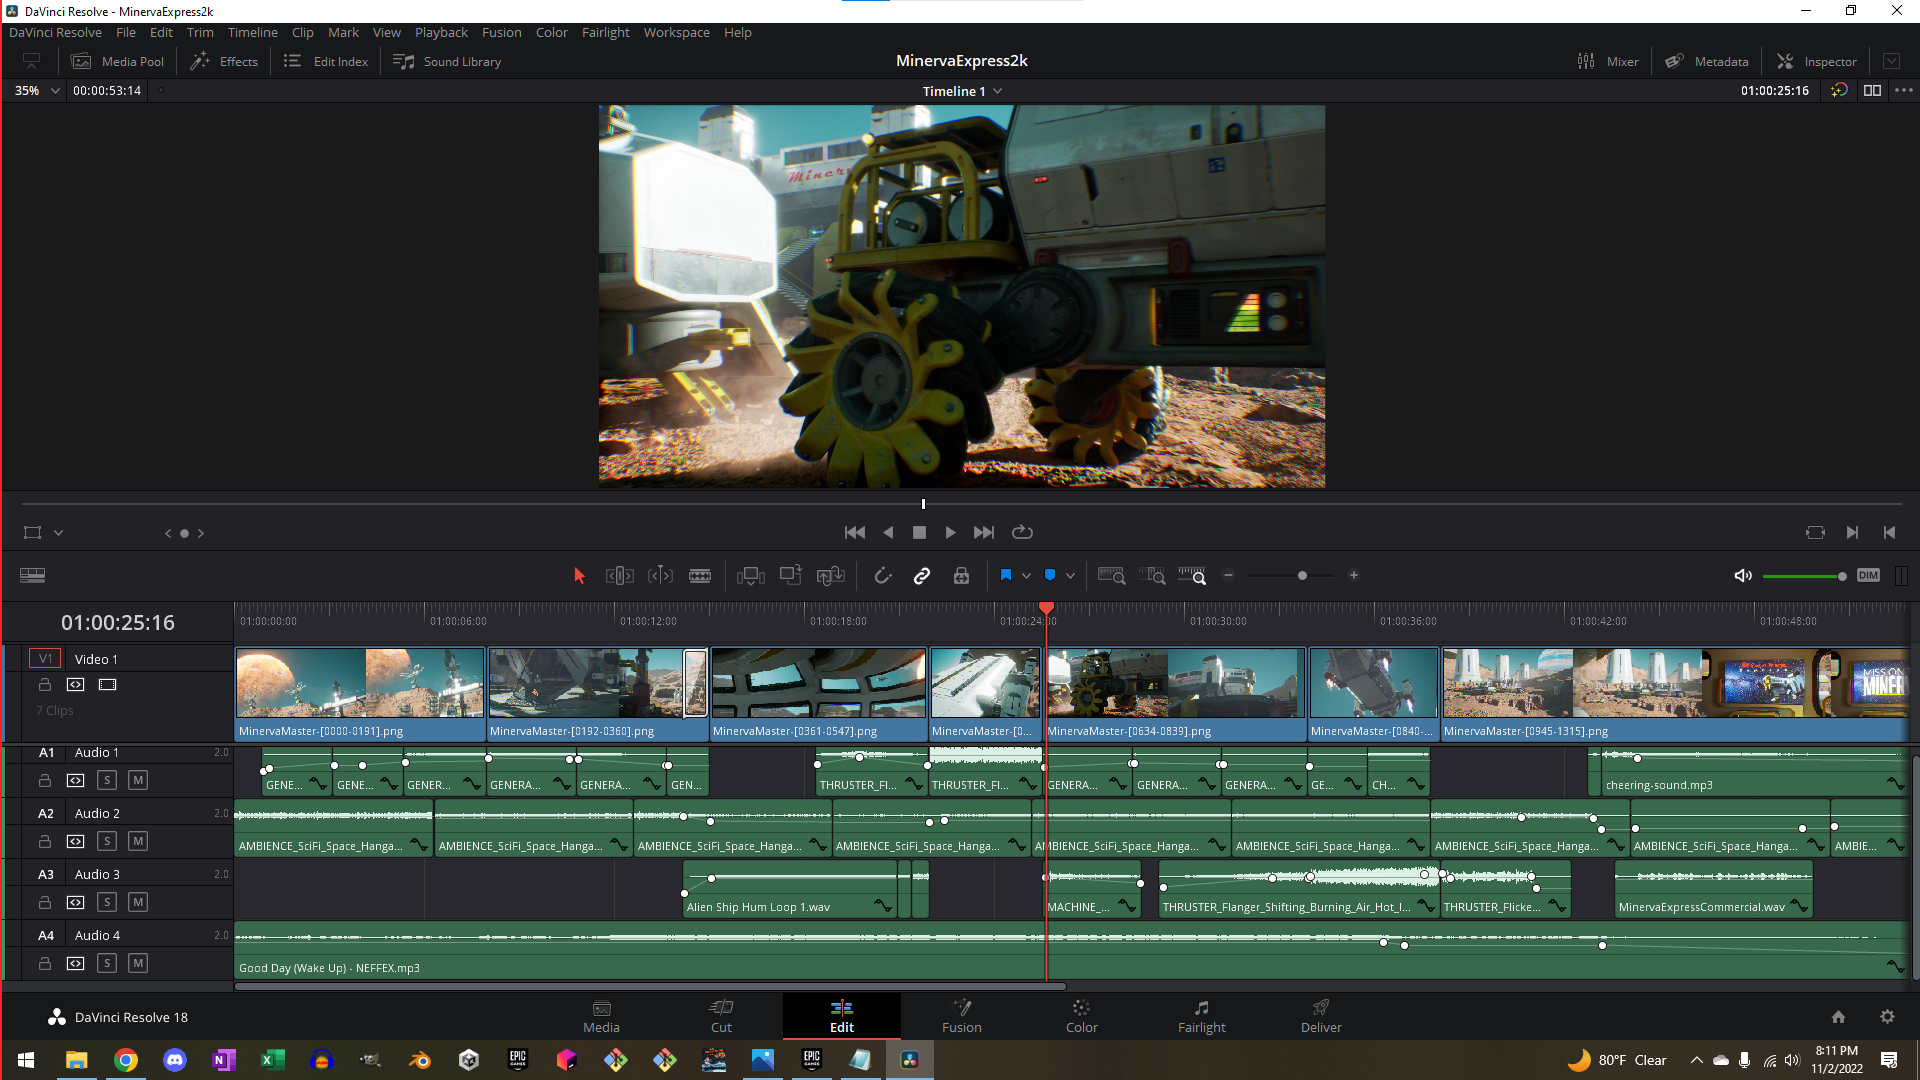Select the Razor/Blade edit tool
The image size is (1920, 1080).
pyautogui.click(x=700, y=575)
